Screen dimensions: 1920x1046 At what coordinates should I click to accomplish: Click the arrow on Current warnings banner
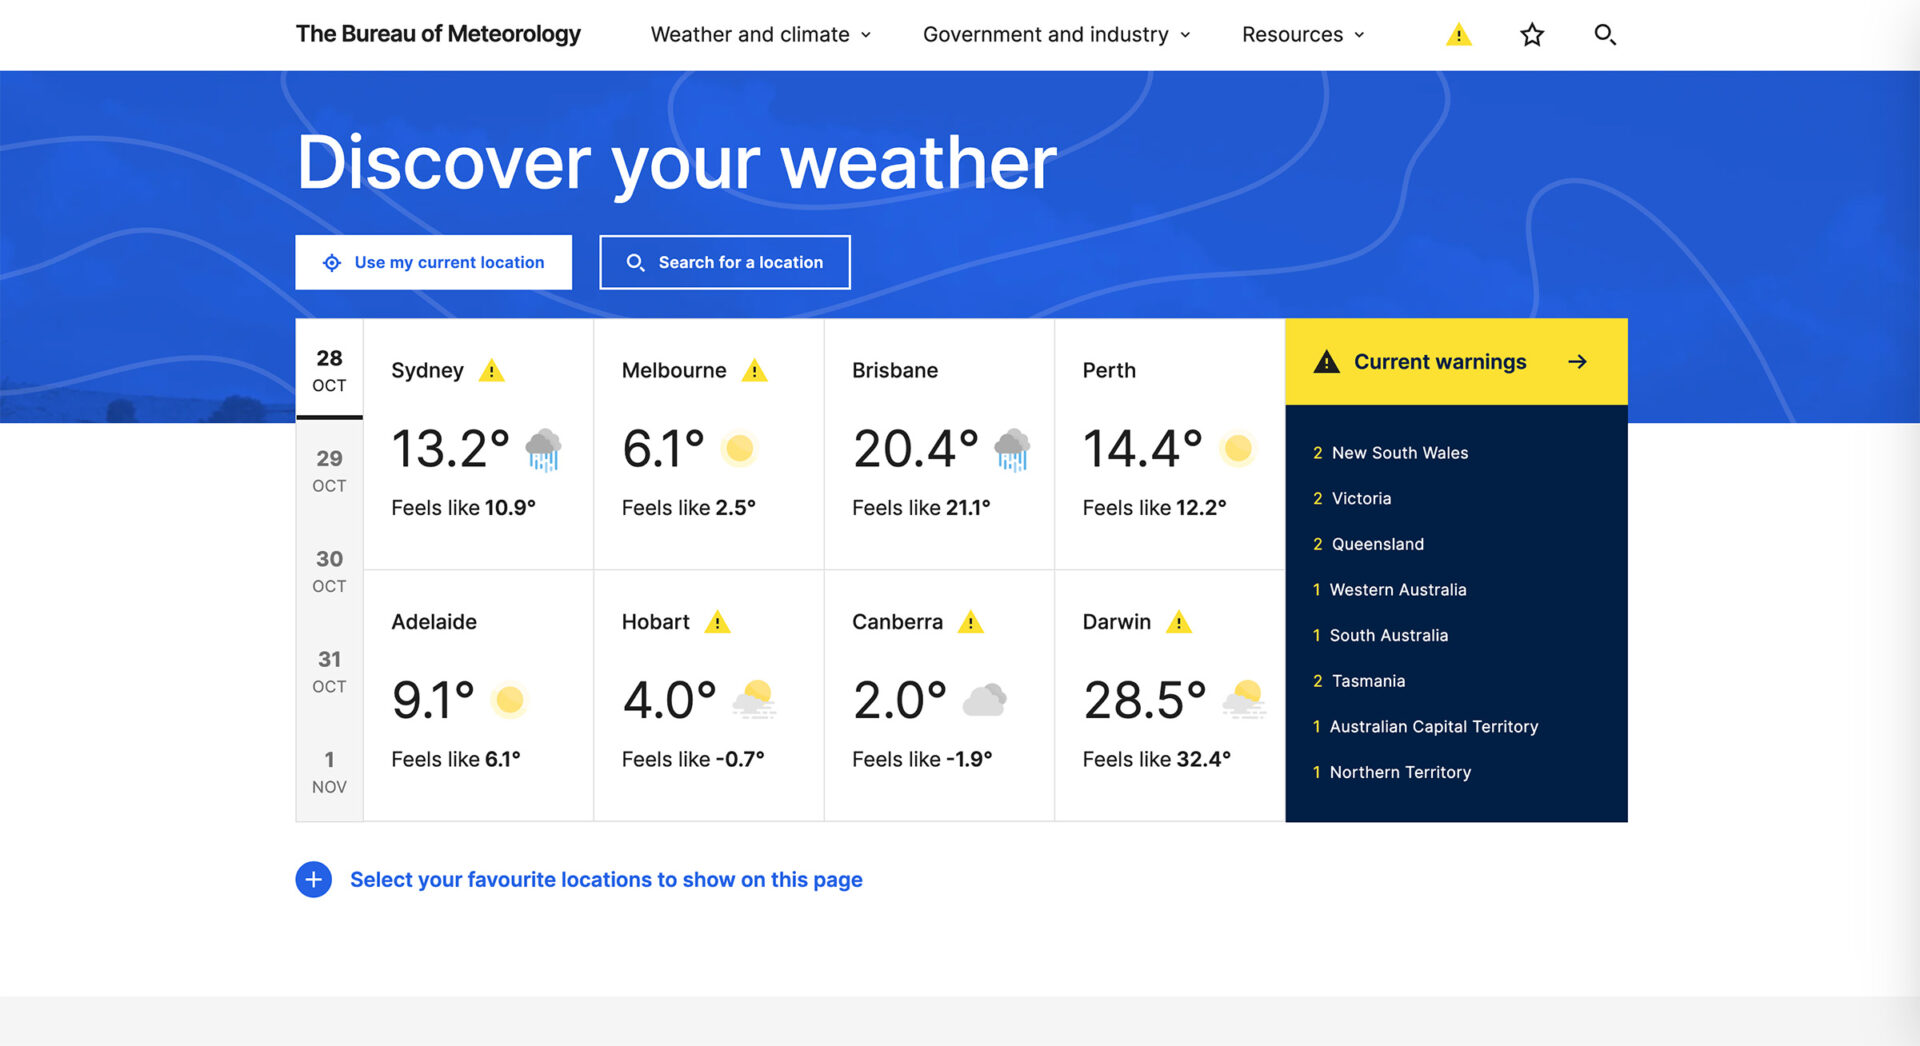(x=1577, y=362)
